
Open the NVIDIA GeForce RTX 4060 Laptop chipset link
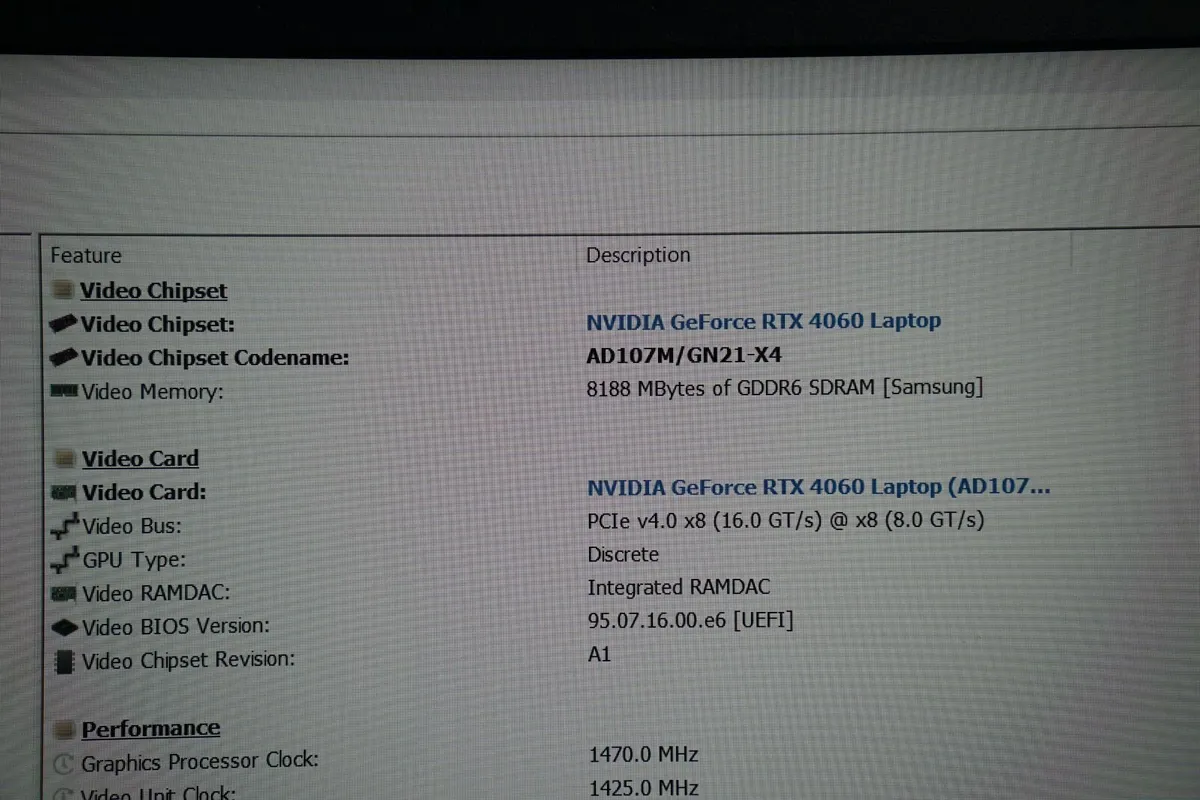[x=763, y=321]
